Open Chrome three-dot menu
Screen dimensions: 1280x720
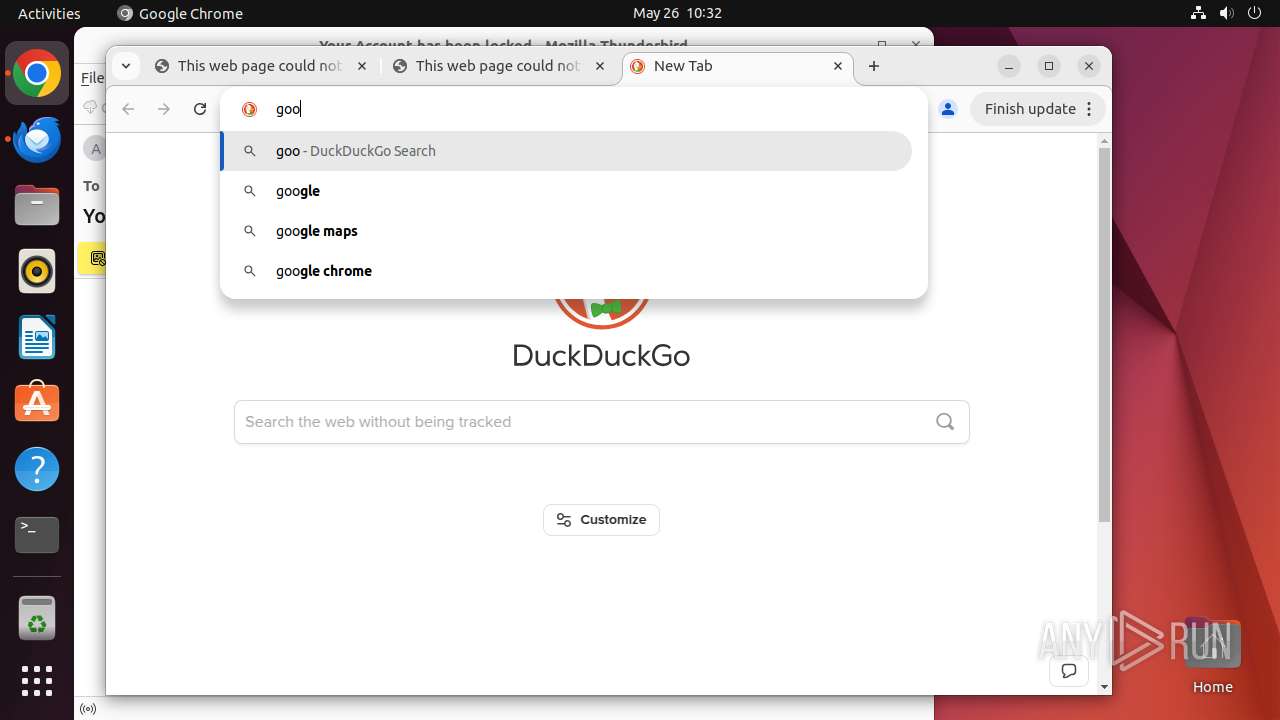click(1090, 109)
